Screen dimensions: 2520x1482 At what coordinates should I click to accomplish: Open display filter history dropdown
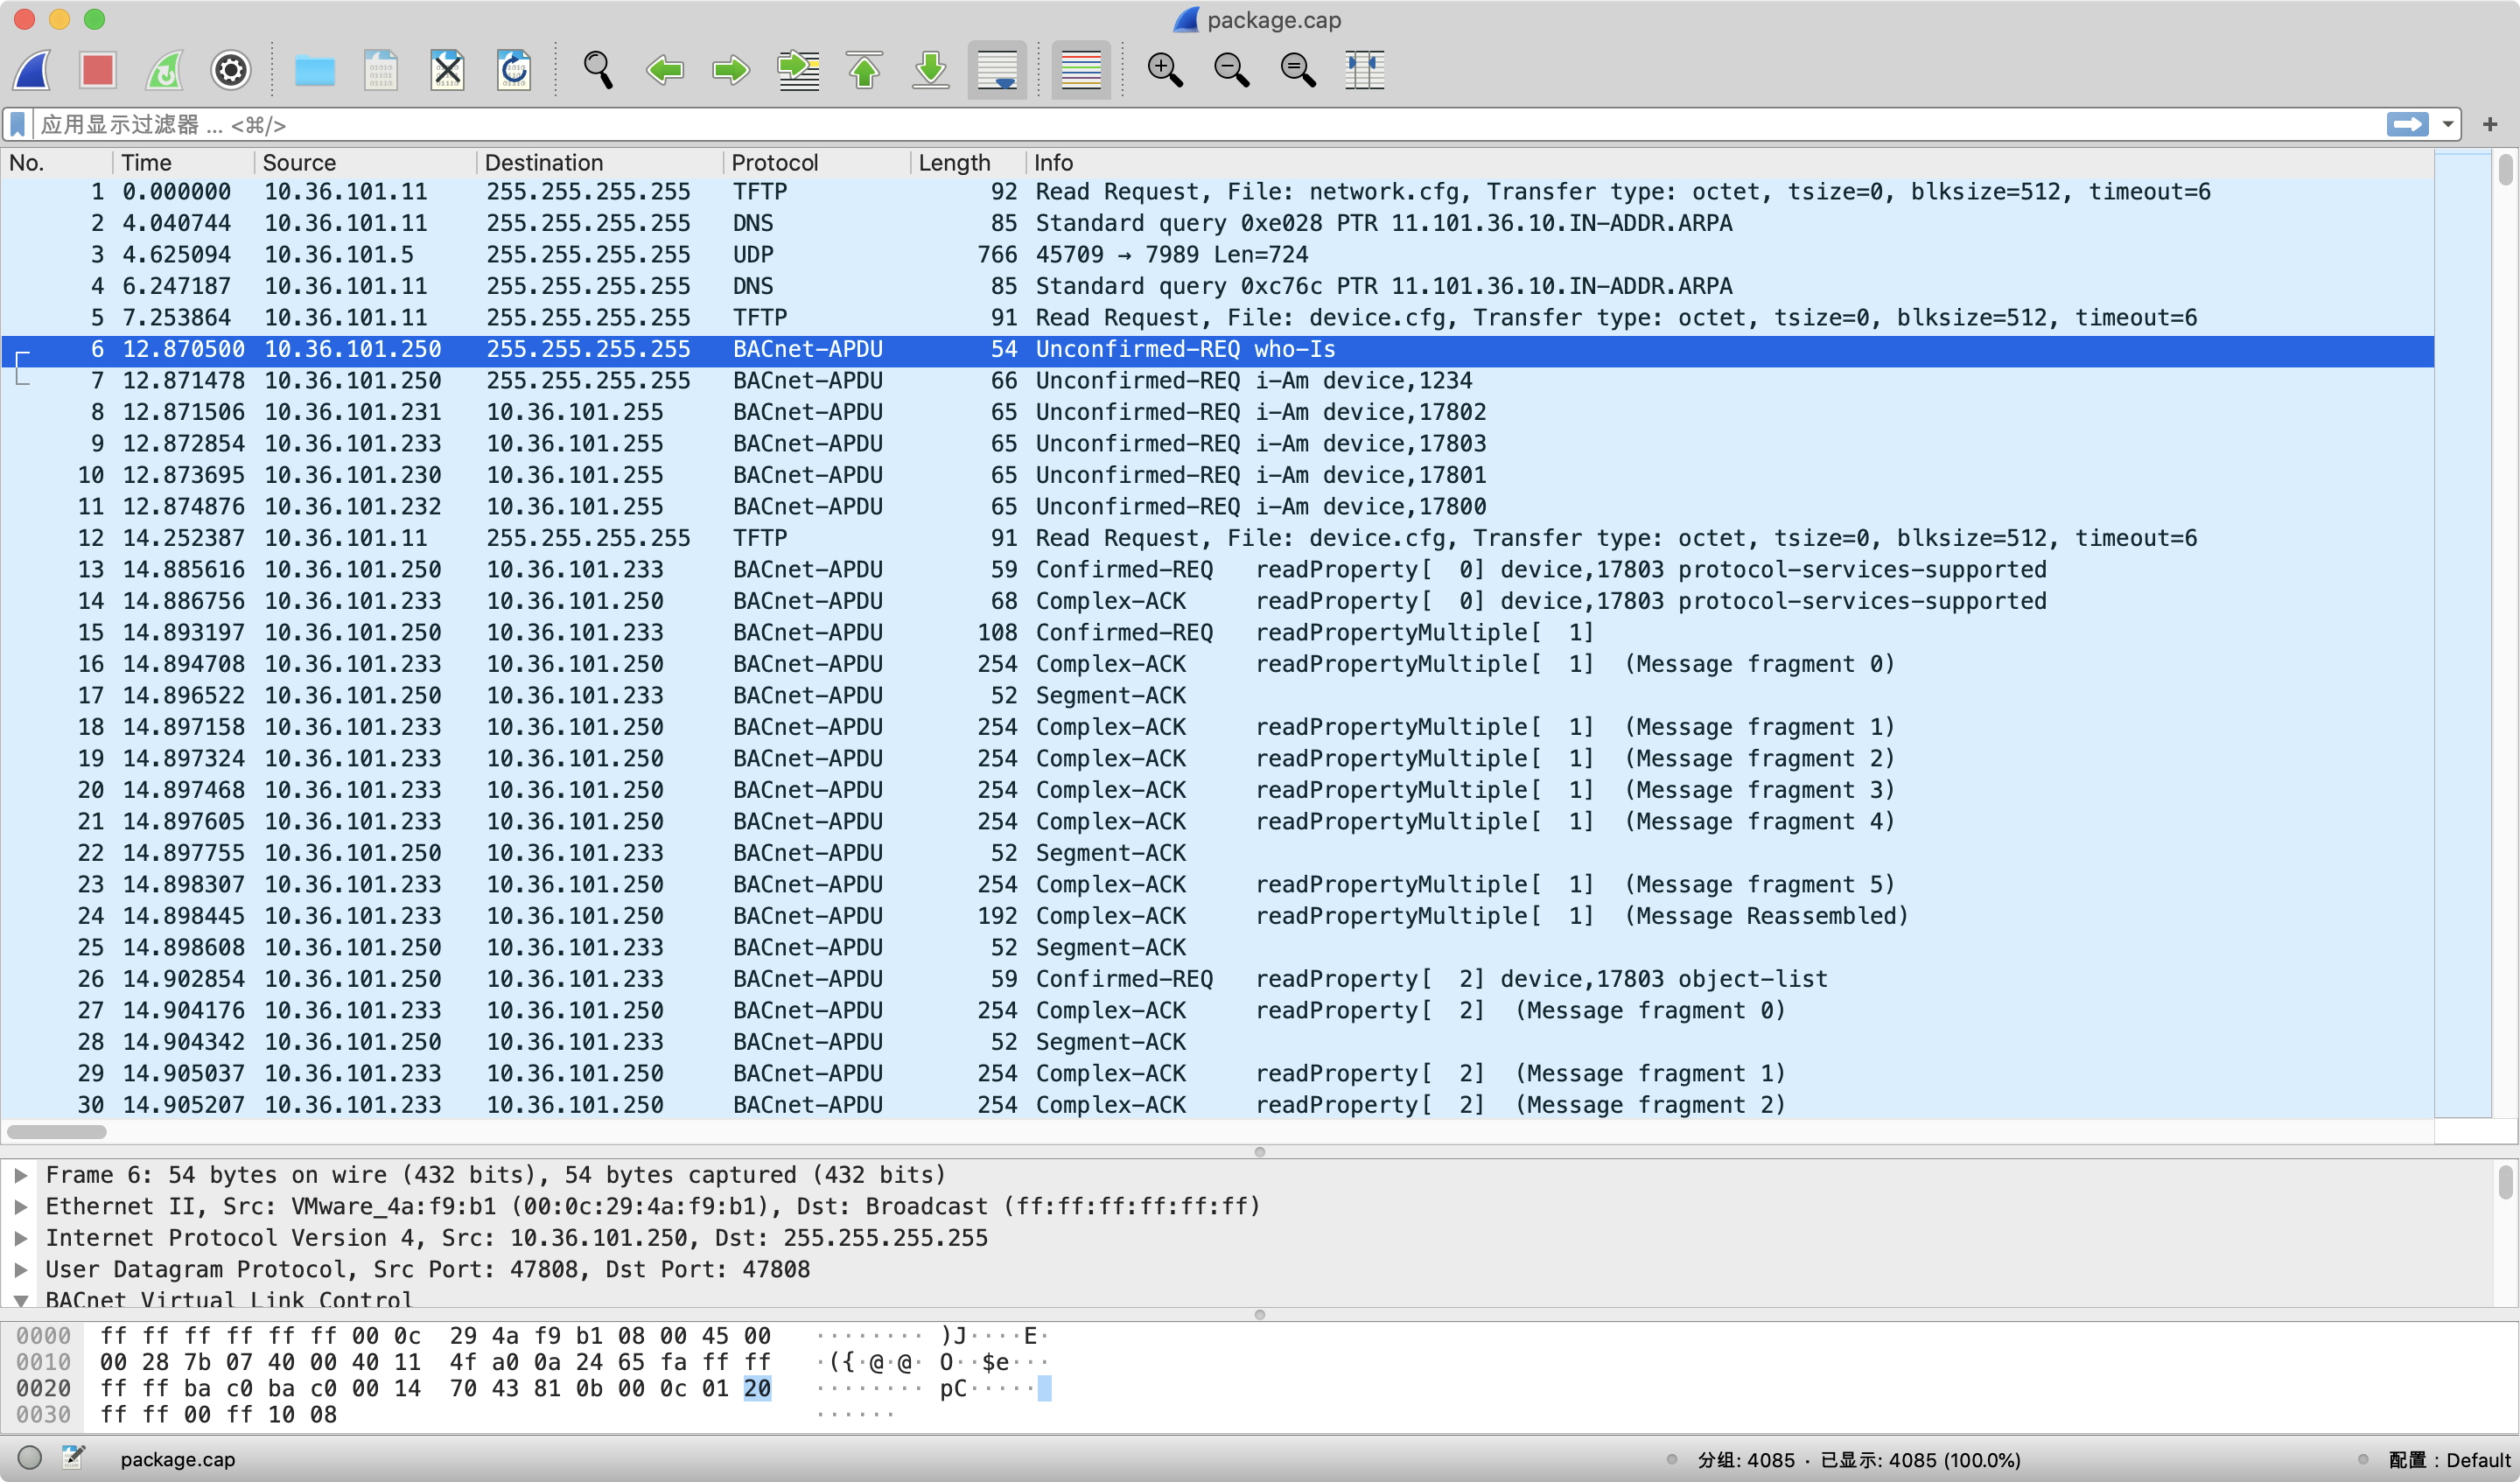[x=2447, y=125]
